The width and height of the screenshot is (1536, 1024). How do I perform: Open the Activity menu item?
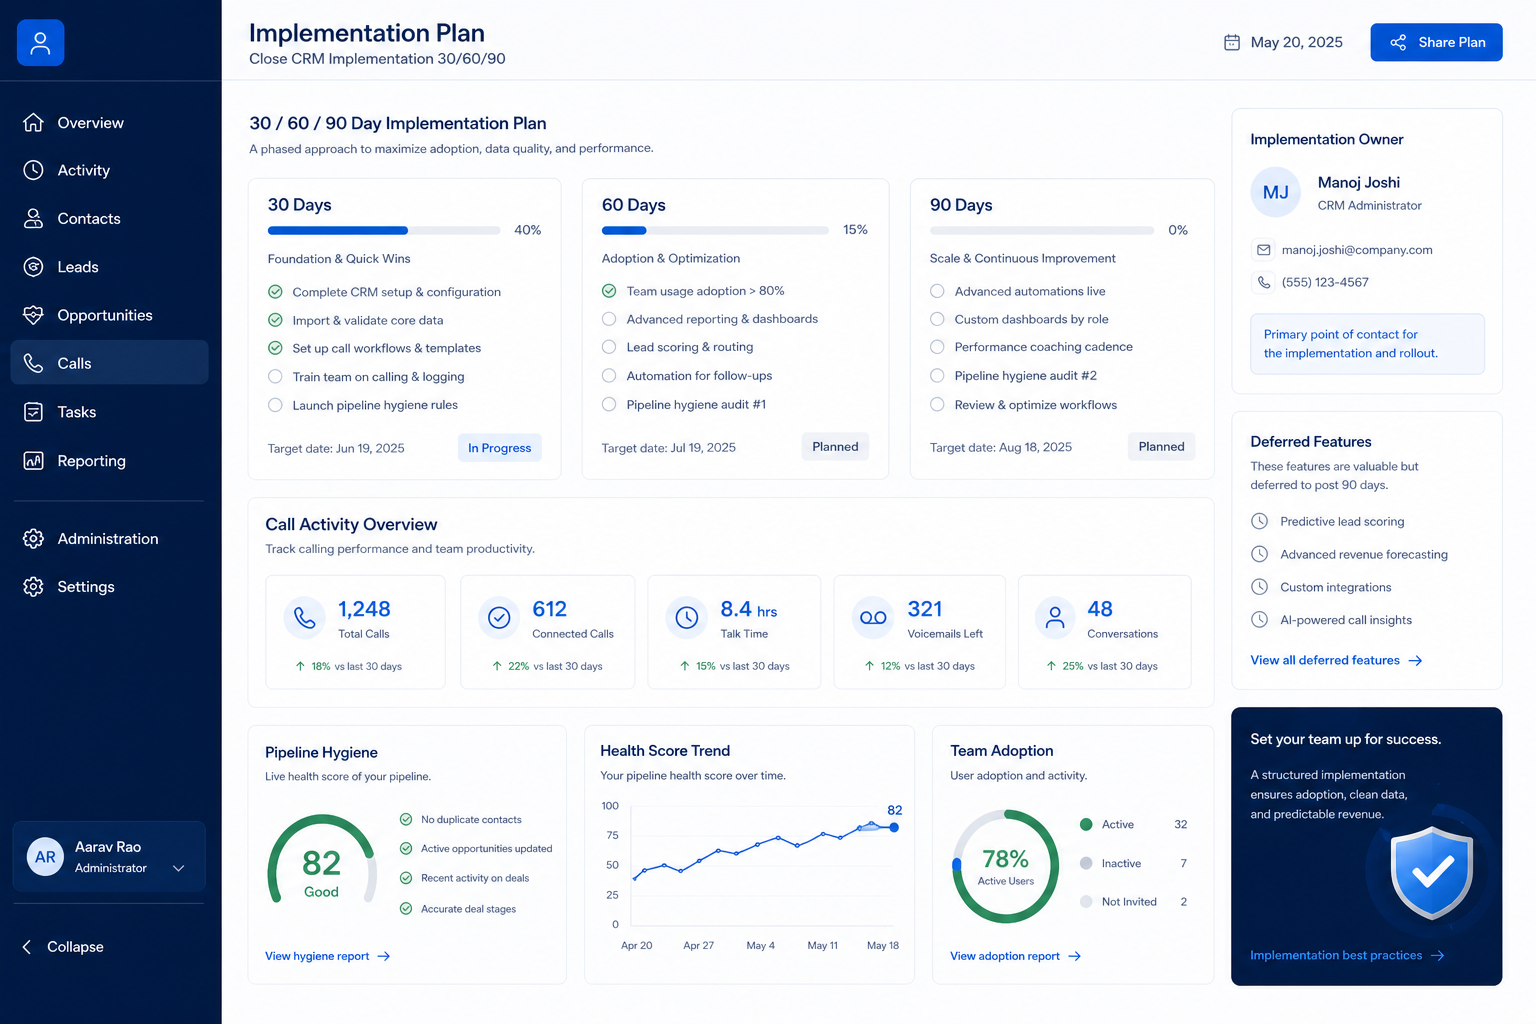tap(109, 170)
